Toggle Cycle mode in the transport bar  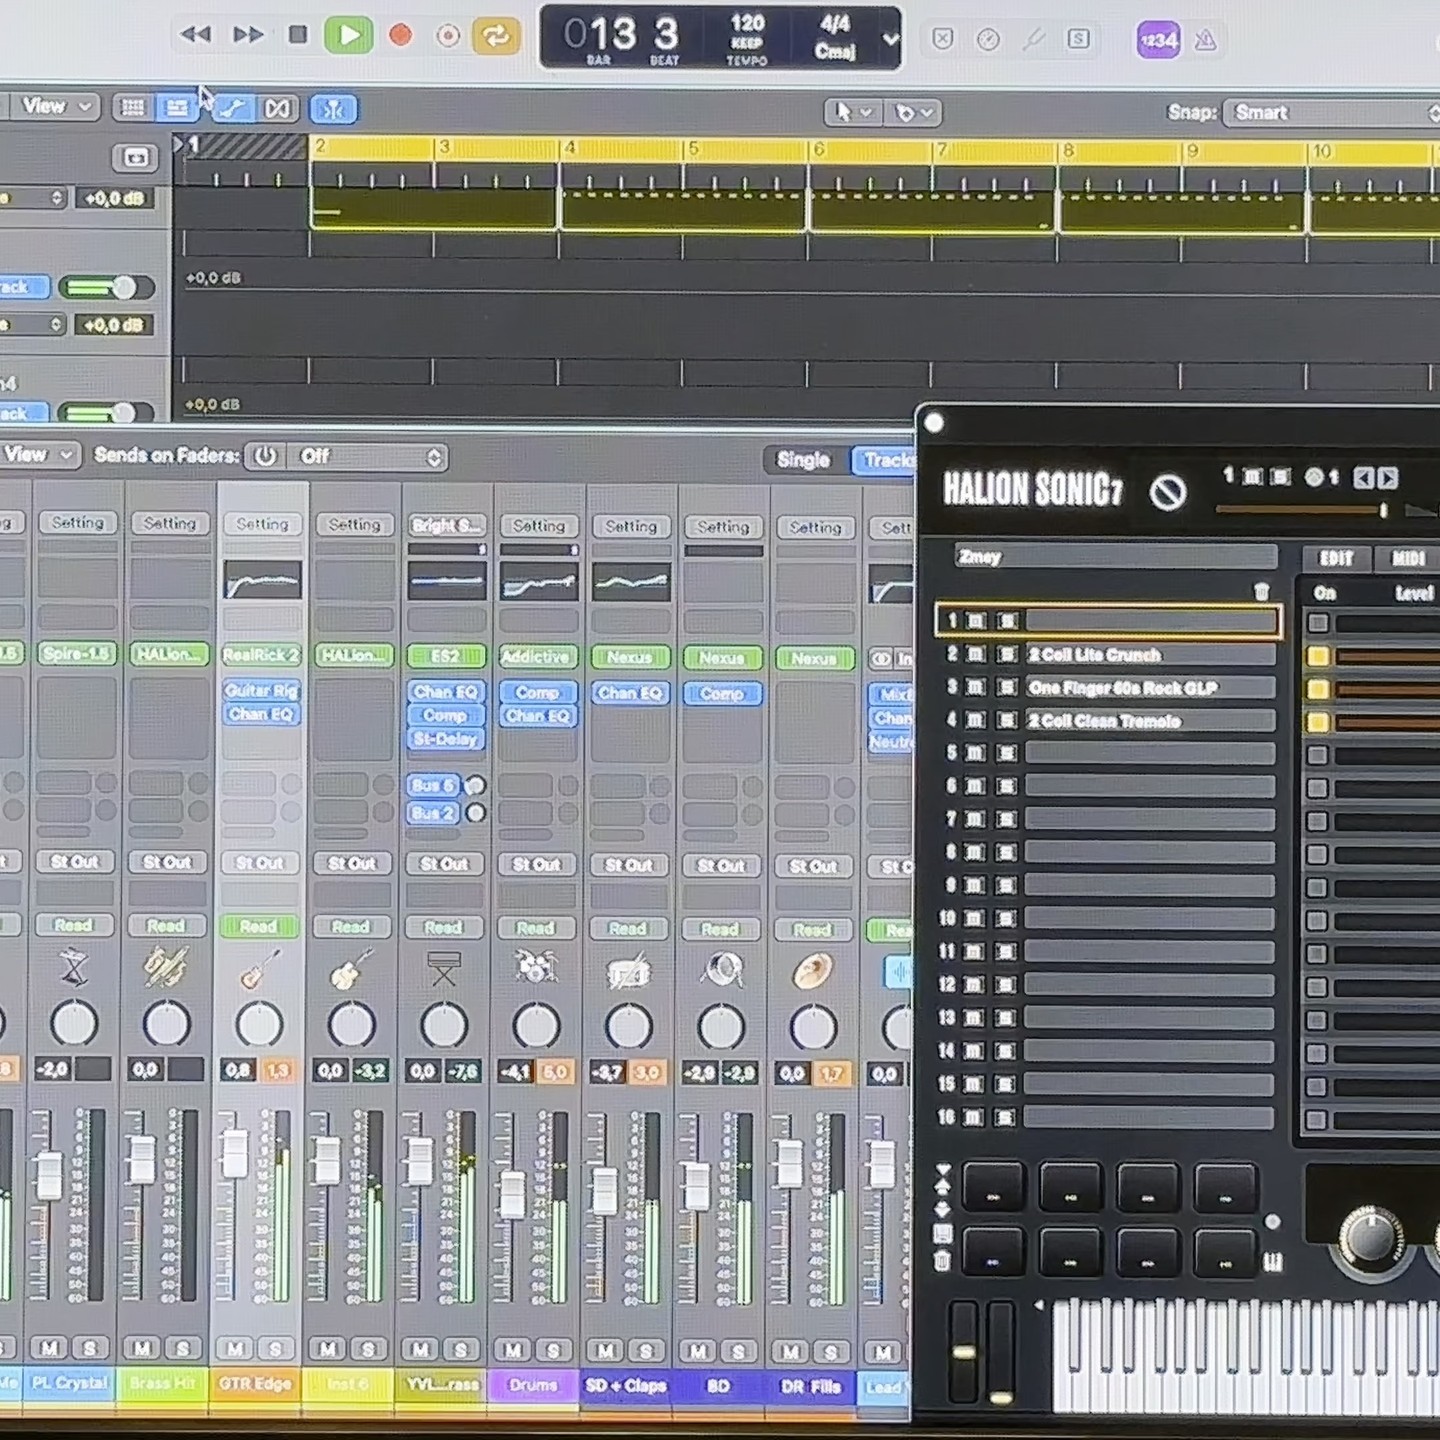pyautogui.click(x=496, y=36)
